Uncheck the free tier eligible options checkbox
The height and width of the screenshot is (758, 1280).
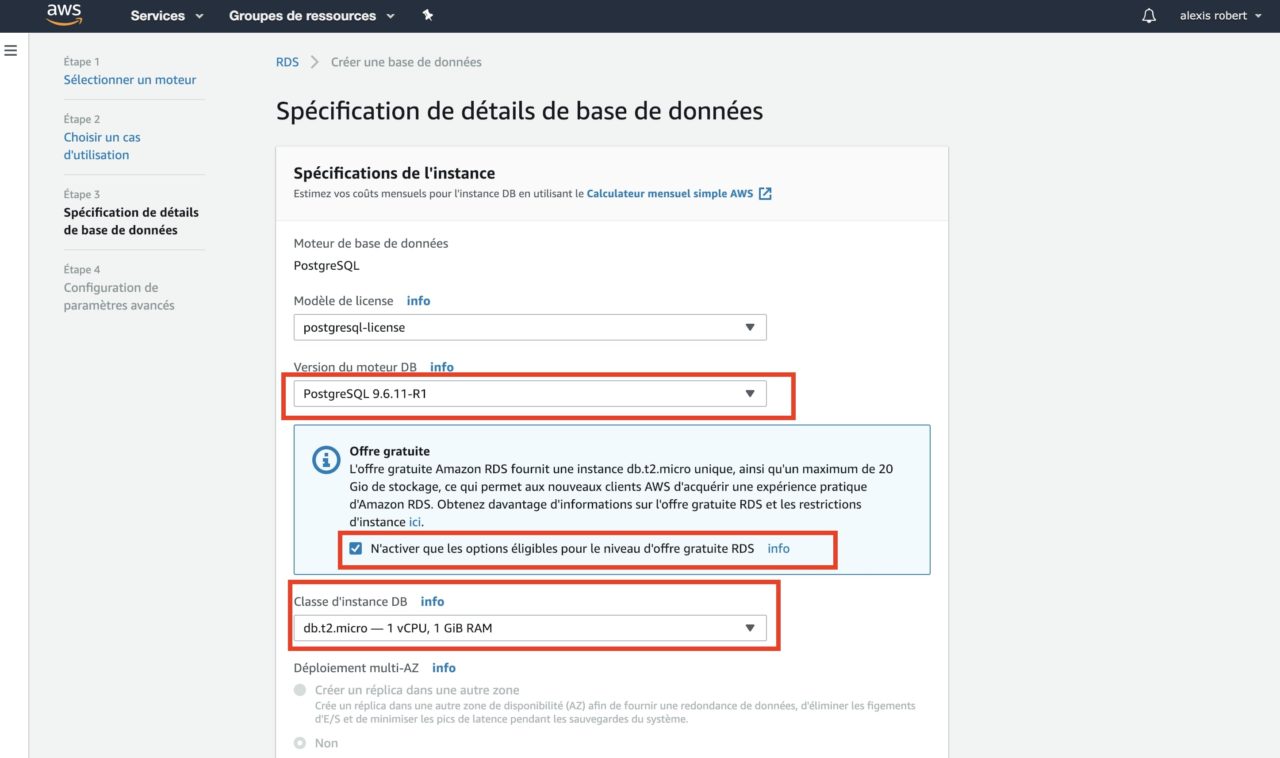click(356, 549)
